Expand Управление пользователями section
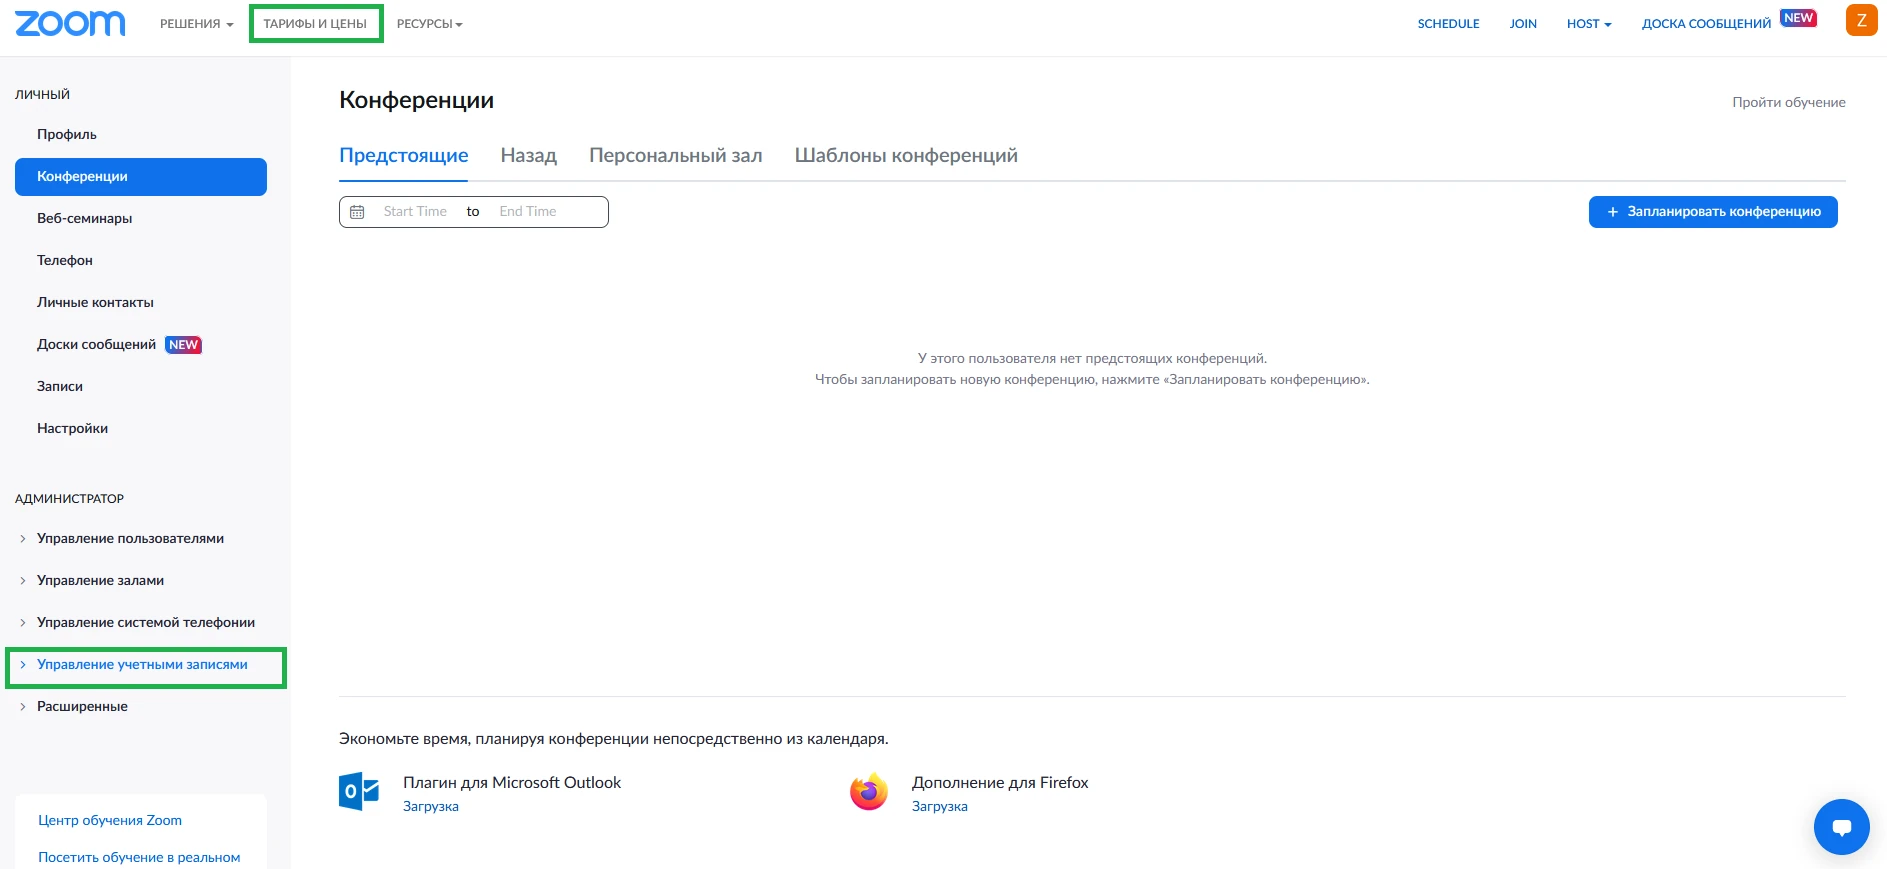Viewport: 1887px width, 869px height. point(130,538)
